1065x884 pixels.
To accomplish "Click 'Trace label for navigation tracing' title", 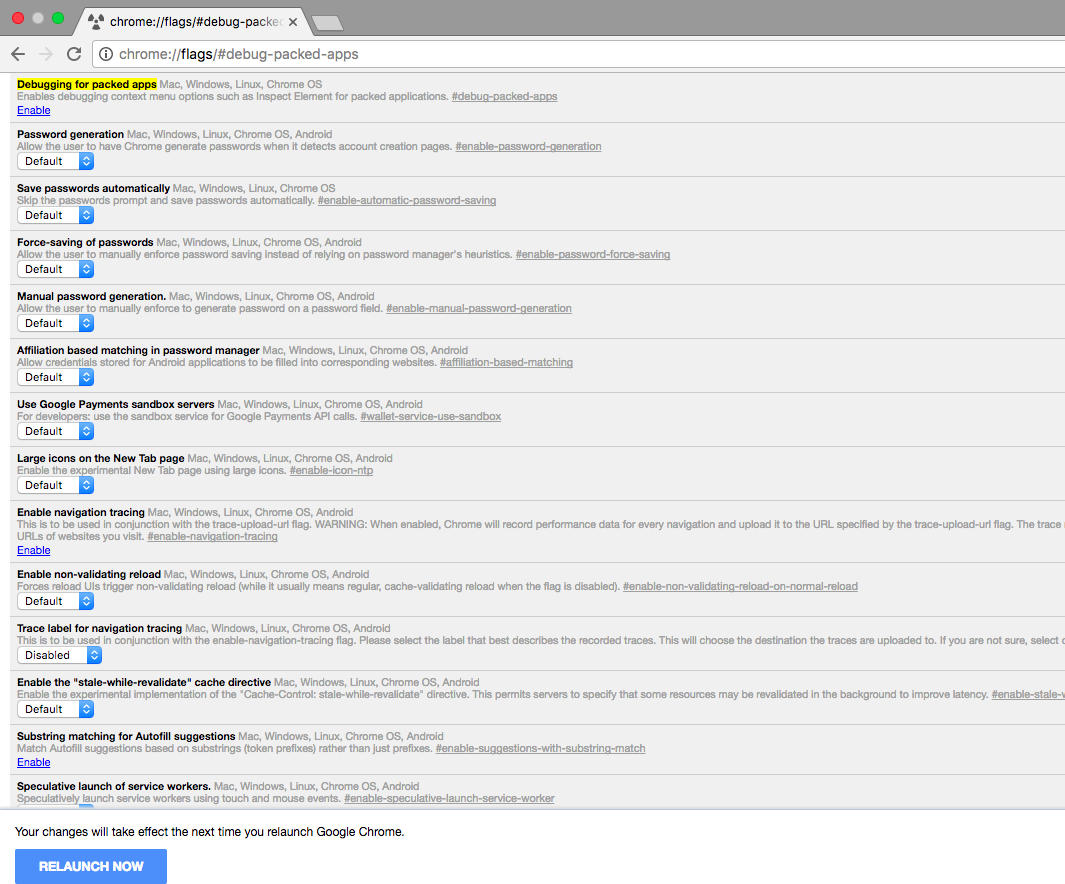I will 99,628.
